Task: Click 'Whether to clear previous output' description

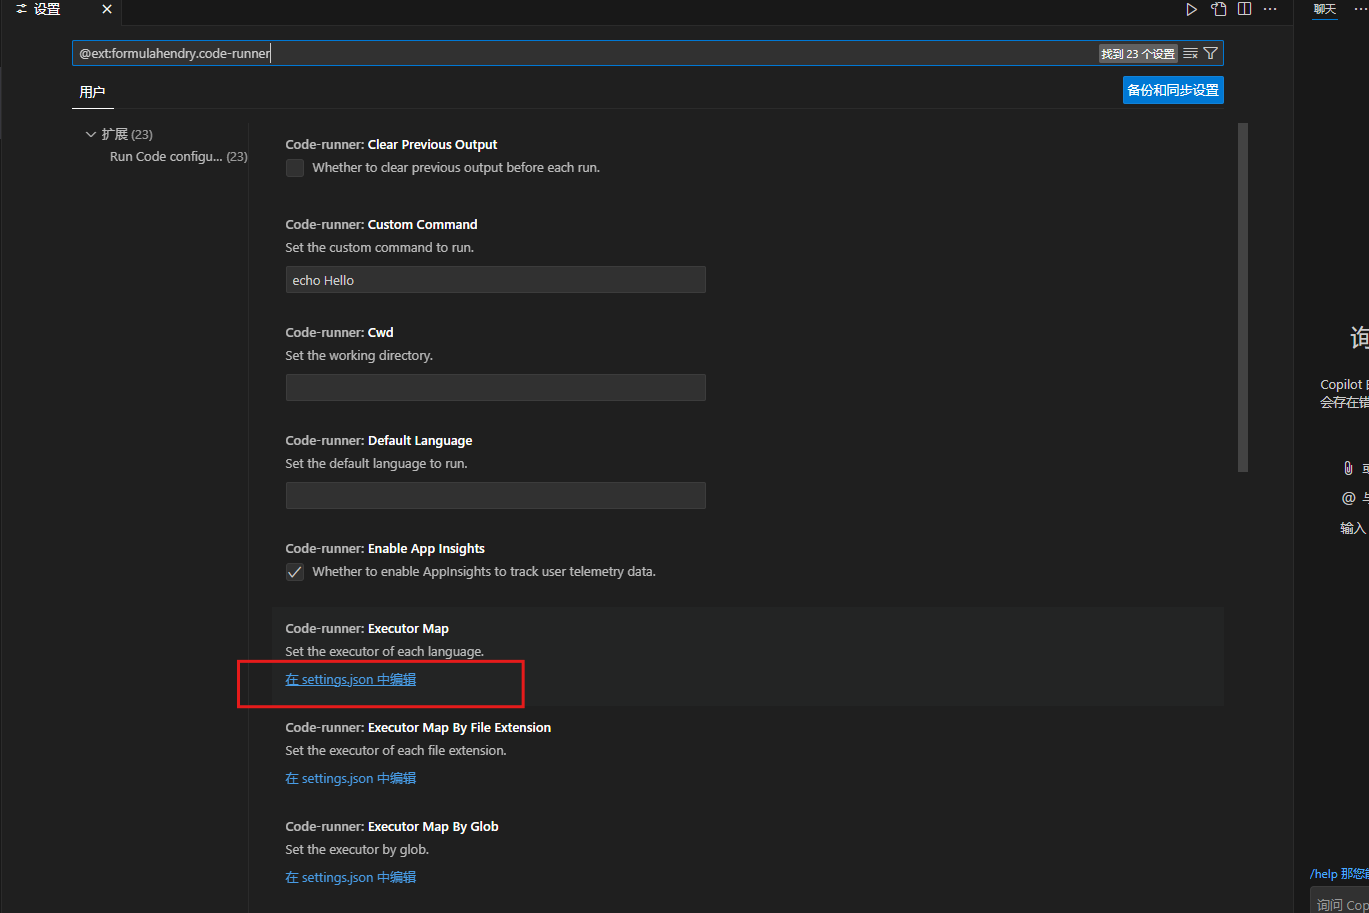Action: [x=456, y=168]
